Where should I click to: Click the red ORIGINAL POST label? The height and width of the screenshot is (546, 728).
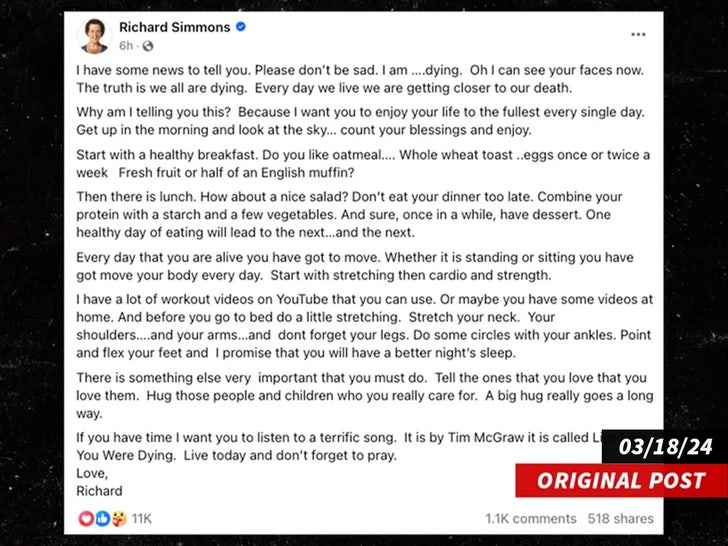coord(621,480)
